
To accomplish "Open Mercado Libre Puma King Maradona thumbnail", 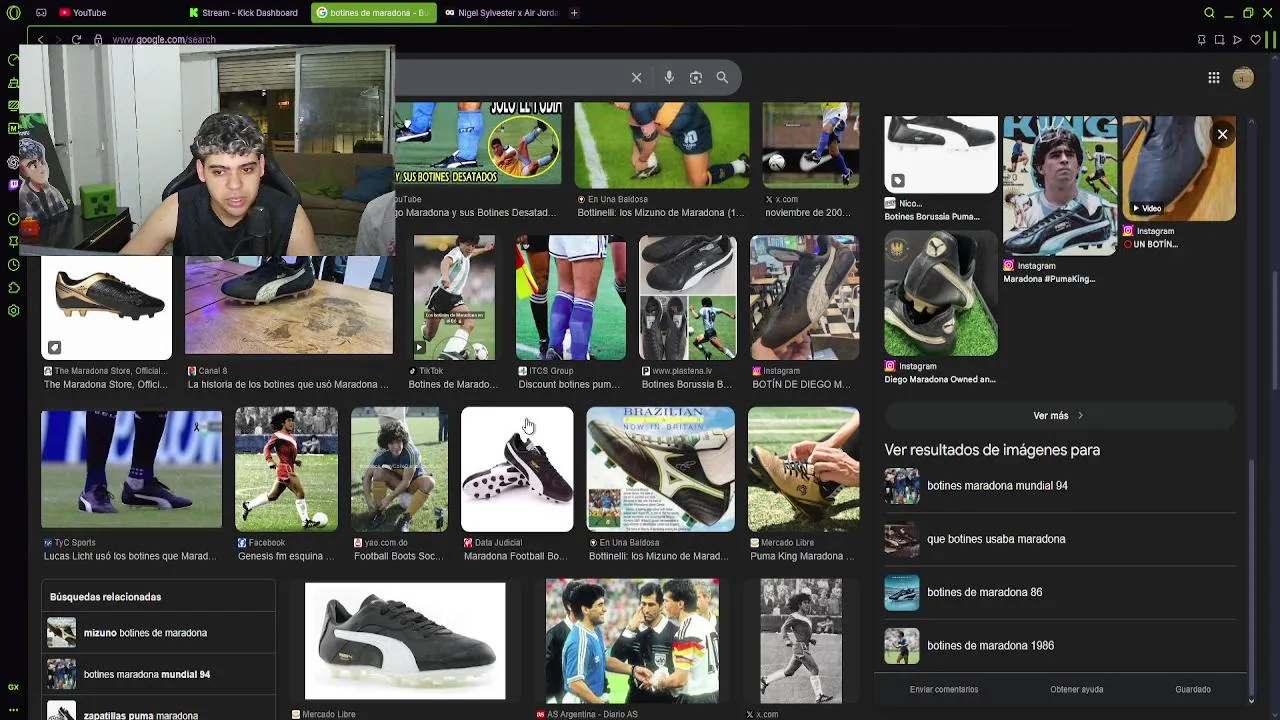I will pyautogui.click(x=803, y=469).
